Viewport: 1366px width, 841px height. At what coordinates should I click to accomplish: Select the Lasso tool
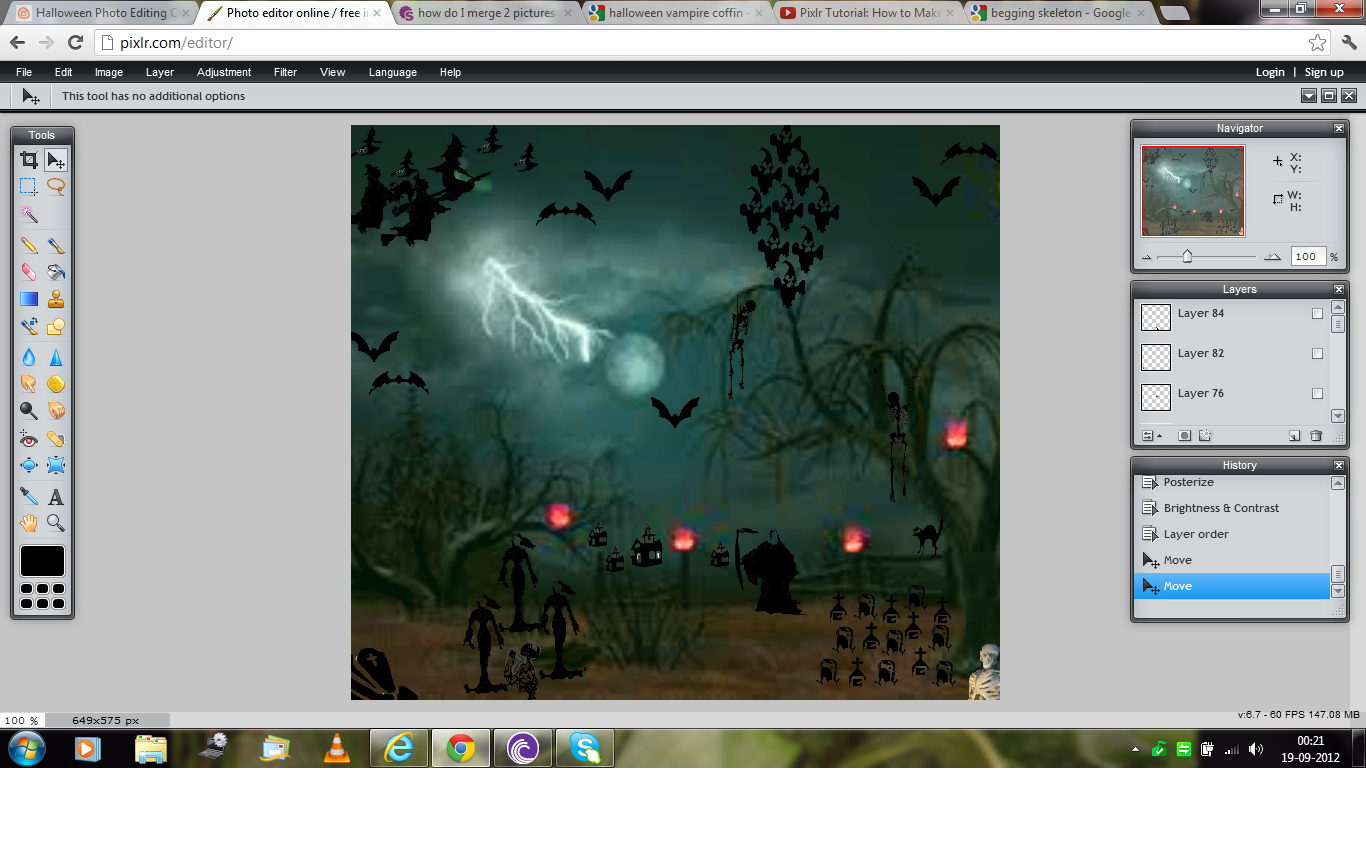(56, 186)
